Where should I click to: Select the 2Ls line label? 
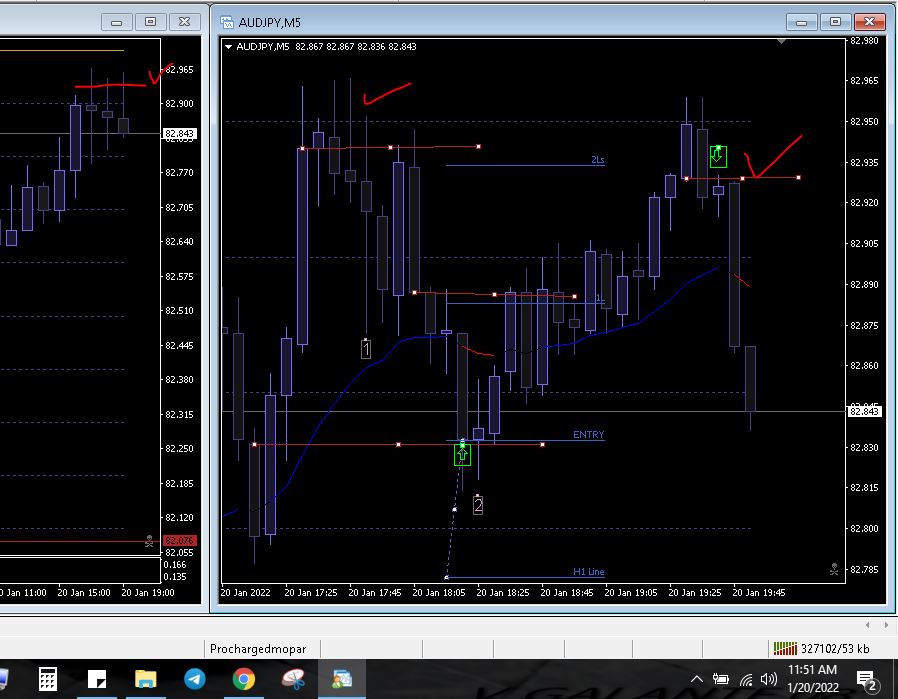point(597,160)
